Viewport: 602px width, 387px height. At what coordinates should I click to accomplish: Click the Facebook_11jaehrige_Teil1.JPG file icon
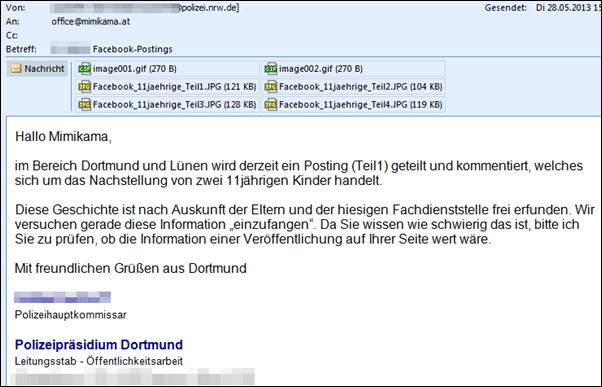pyautogui.click(x=84, y=86)
